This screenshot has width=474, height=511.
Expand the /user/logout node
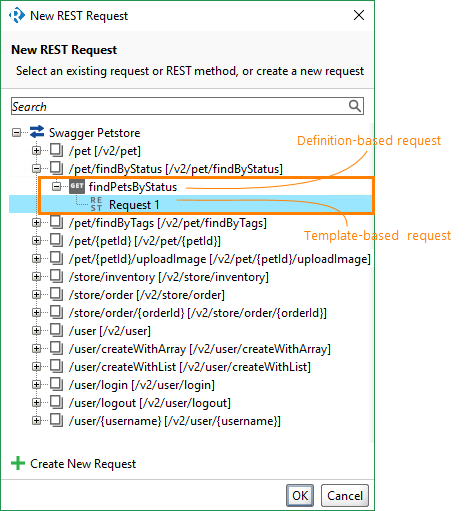click(36, 403)
